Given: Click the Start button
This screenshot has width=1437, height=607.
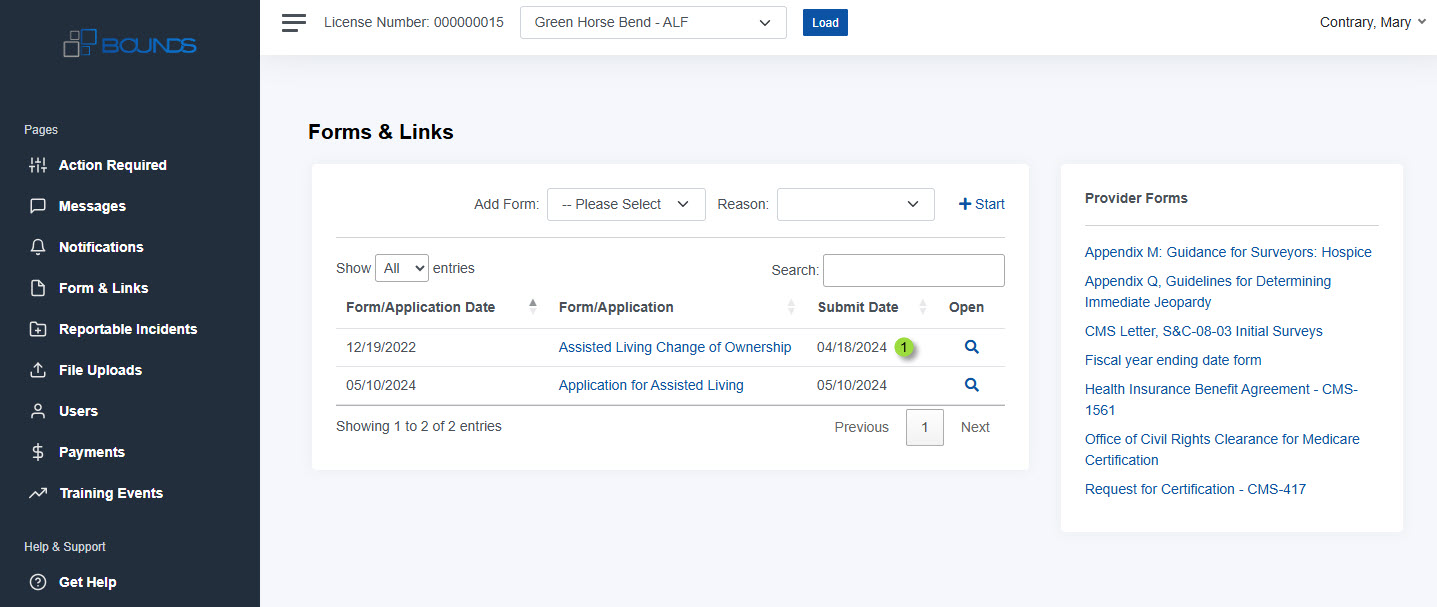Looking at the screenshot, I should pos(982,204).
